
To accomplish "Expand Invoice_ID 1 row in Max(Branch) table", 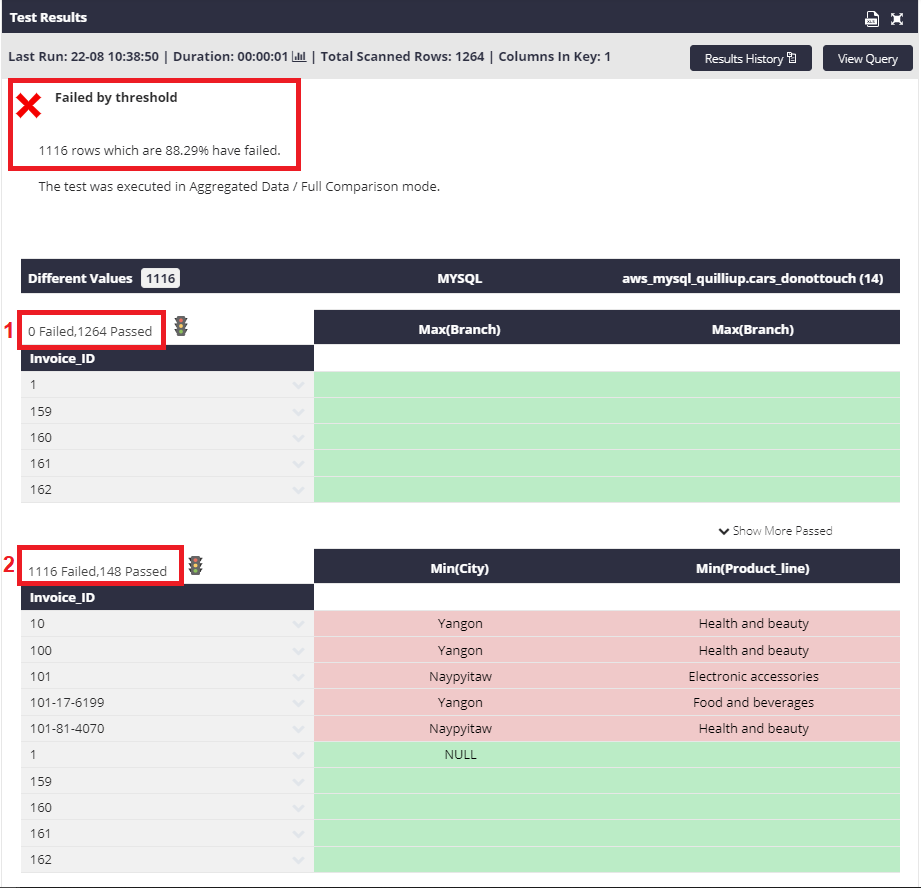I will click(298, 385).
